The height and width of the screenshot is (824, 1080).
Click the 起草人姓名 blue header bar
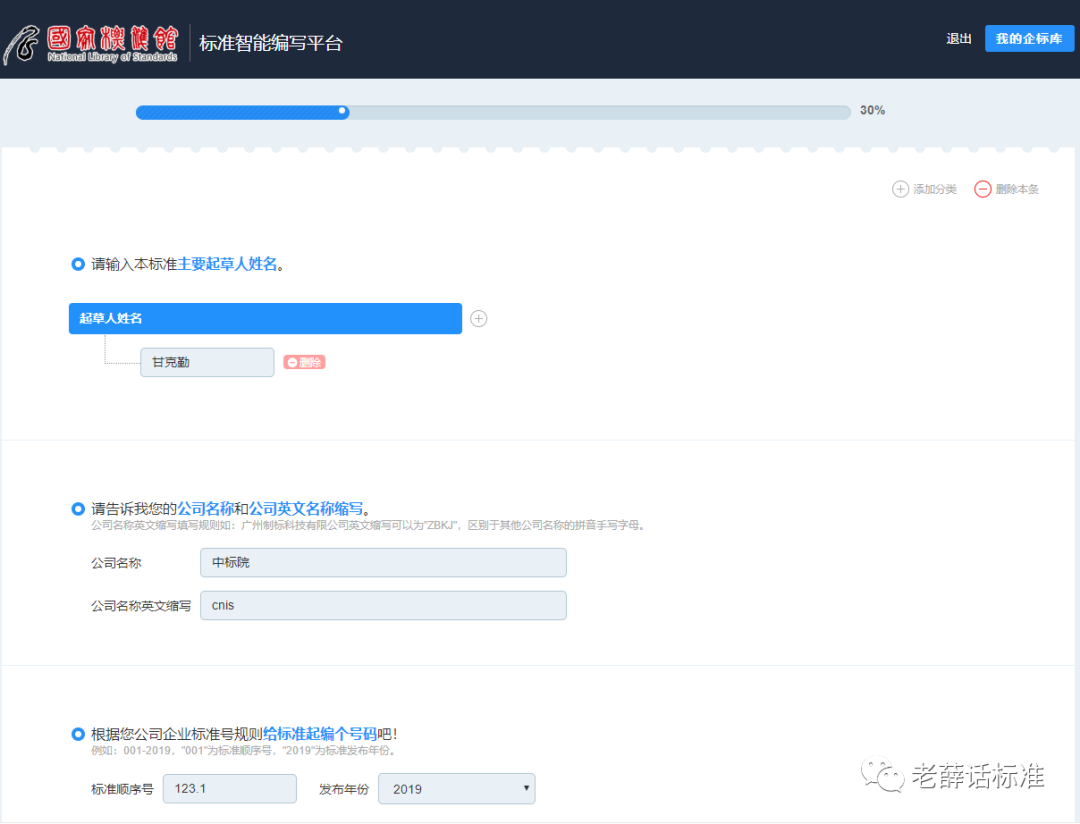pos(265,318)
